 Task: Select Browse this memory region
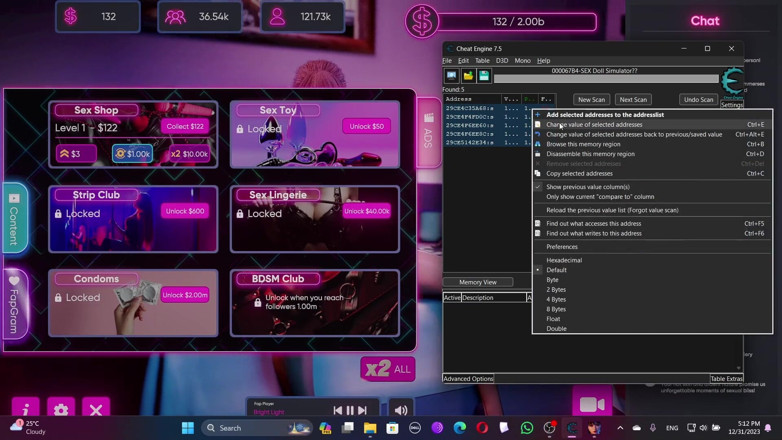tap(652, 144)
